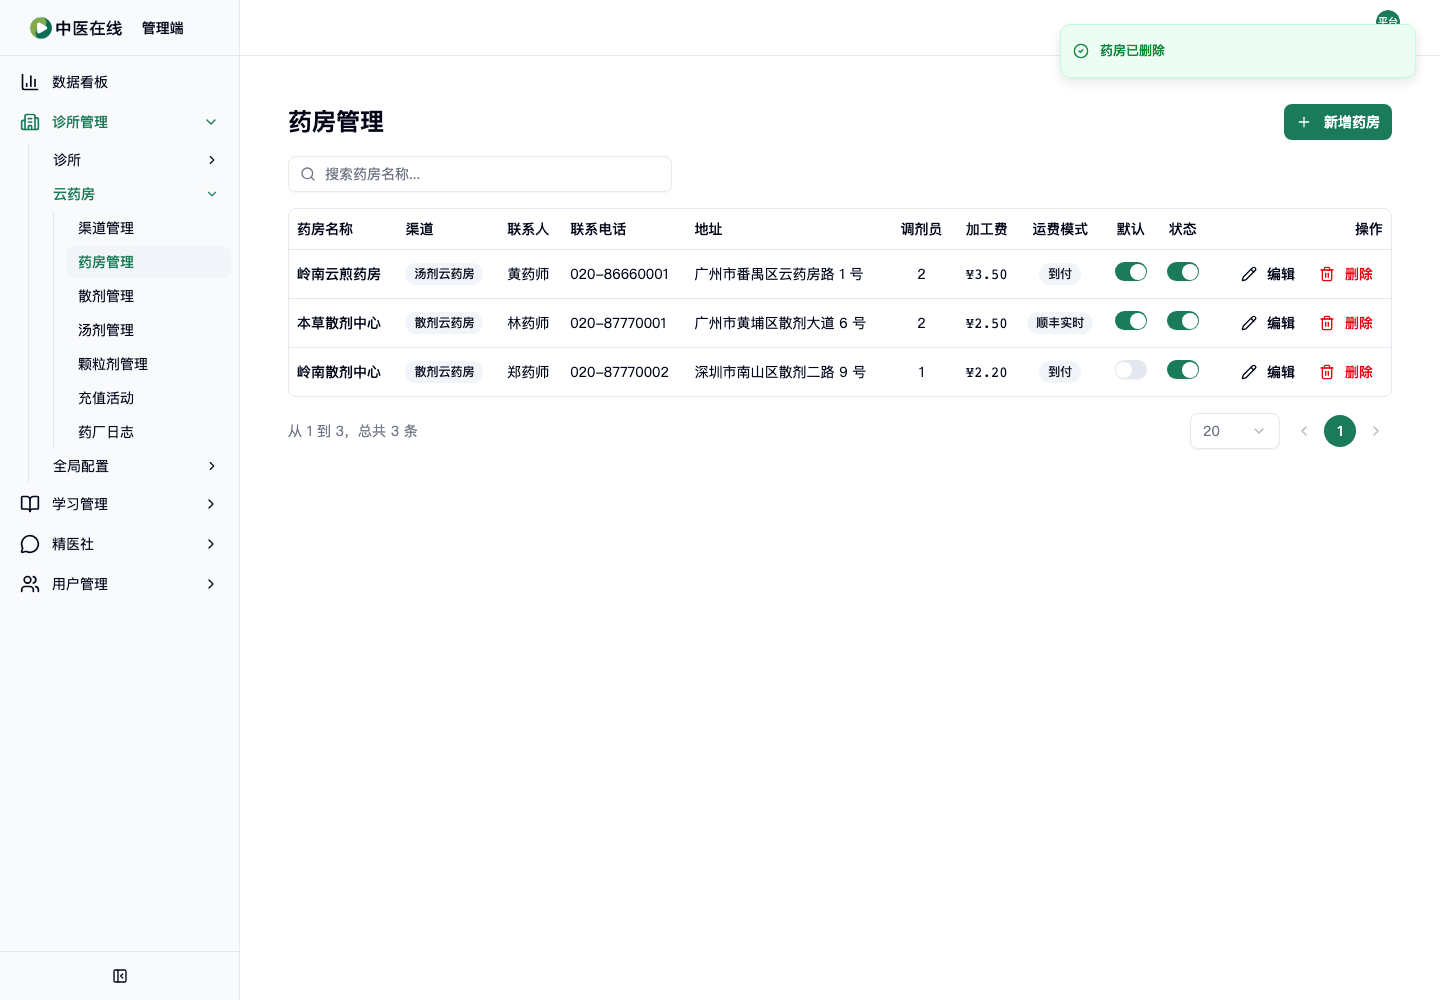Click 编辑 for 岭南云煎药房
The image size is (1440, 1000).
pos(1268,274)
